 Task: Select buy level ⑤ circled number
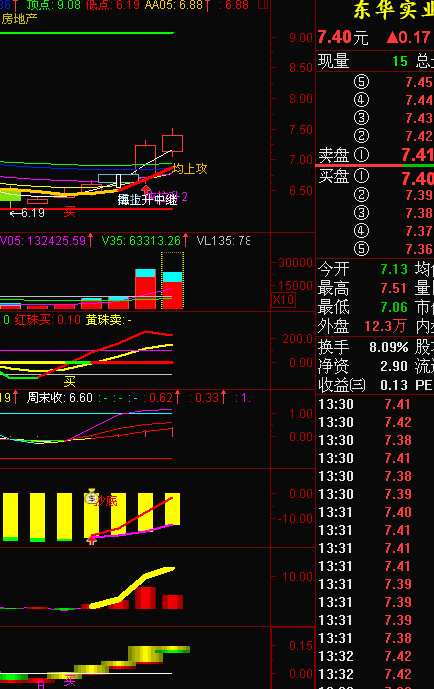[x=362, y=249]
